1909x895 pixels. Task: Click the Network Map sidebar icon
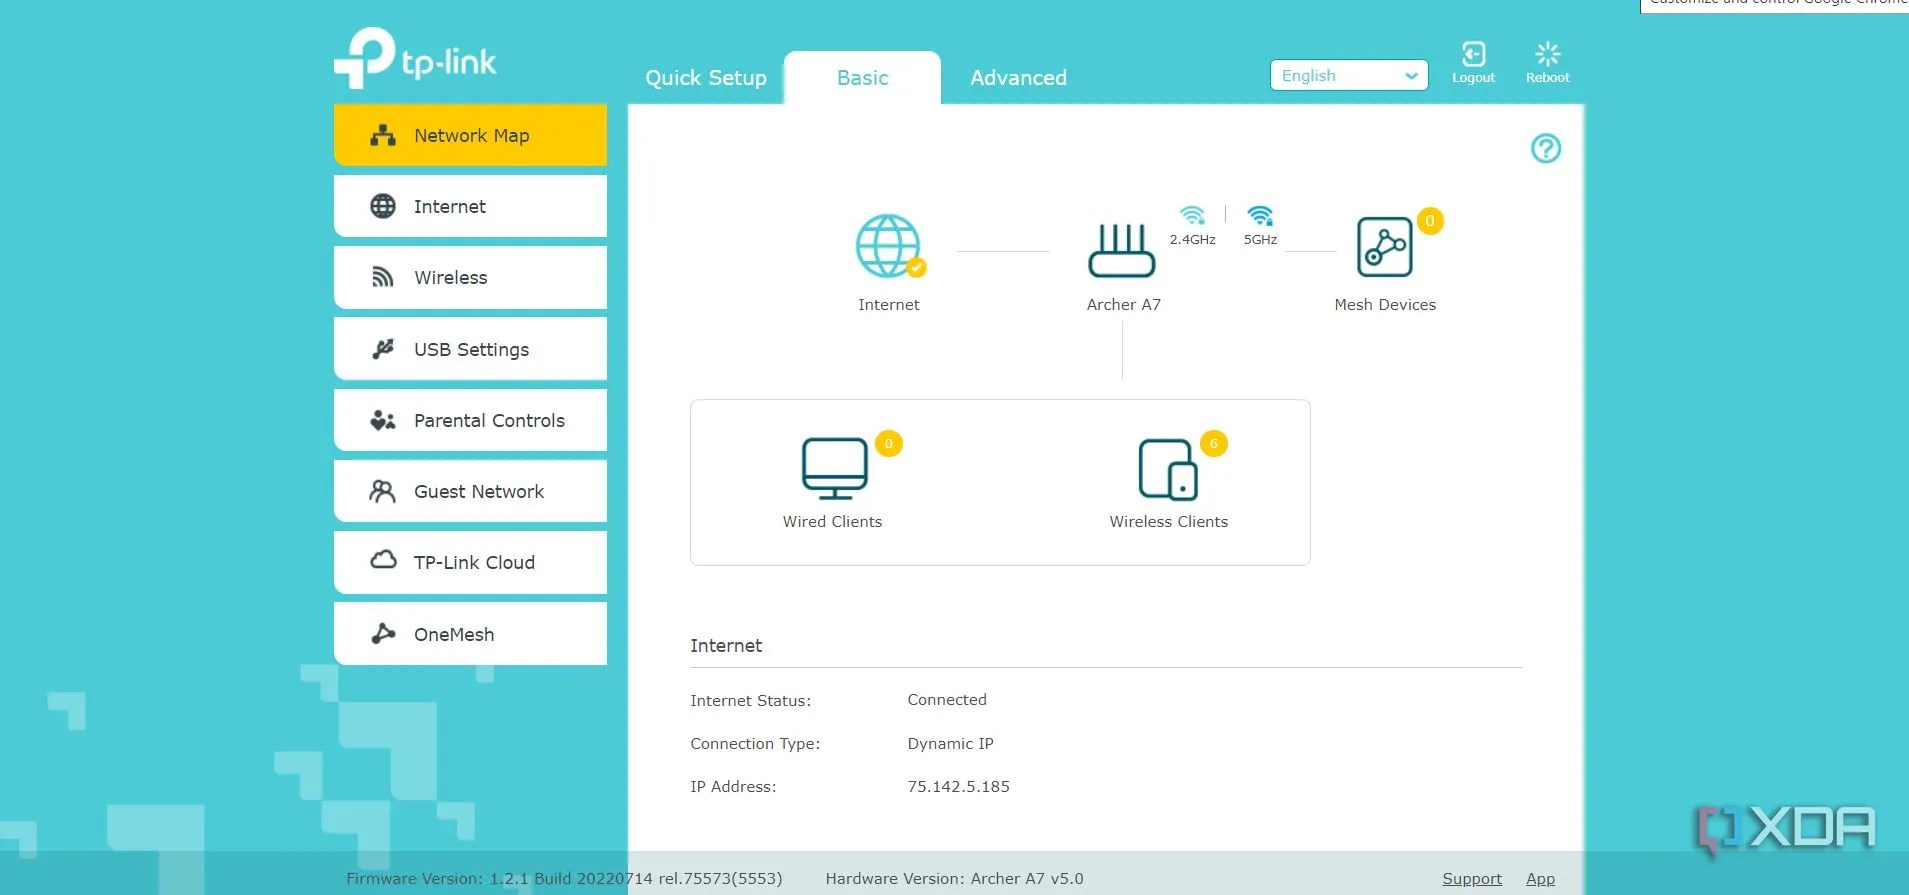pos(383,136)
